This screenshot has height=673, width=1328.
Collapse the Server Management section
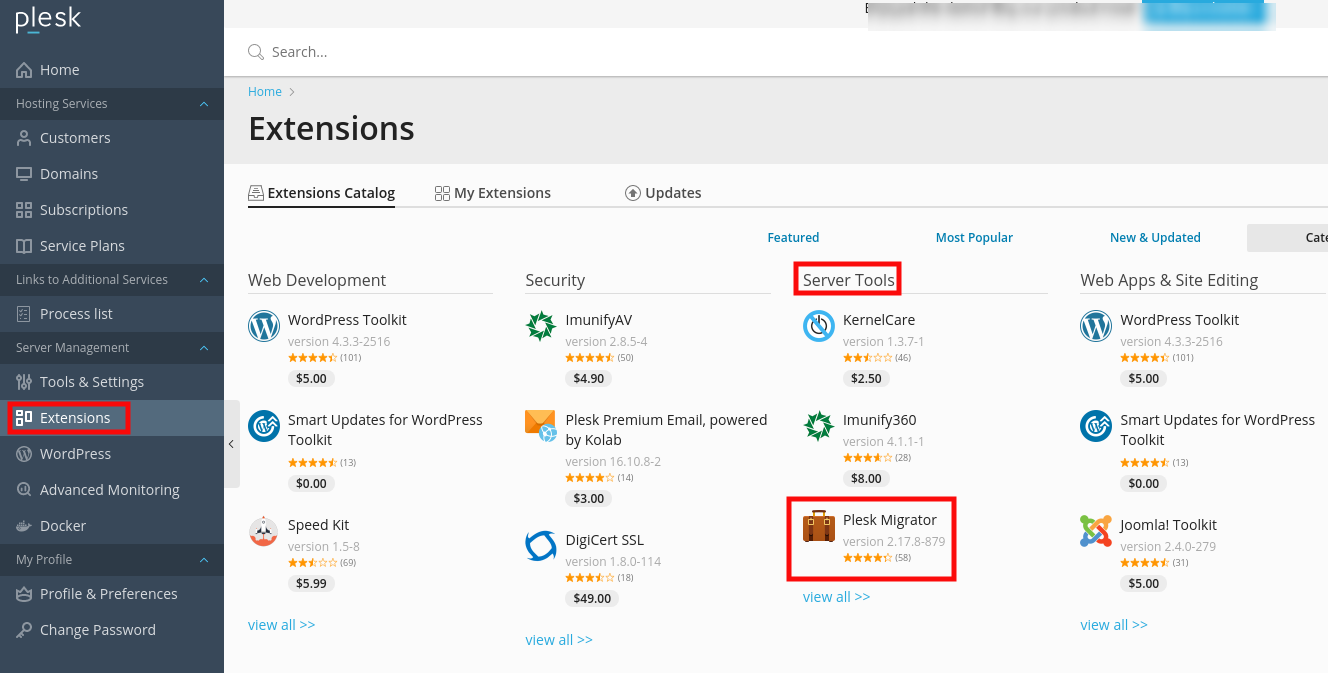tap(204, 348)
